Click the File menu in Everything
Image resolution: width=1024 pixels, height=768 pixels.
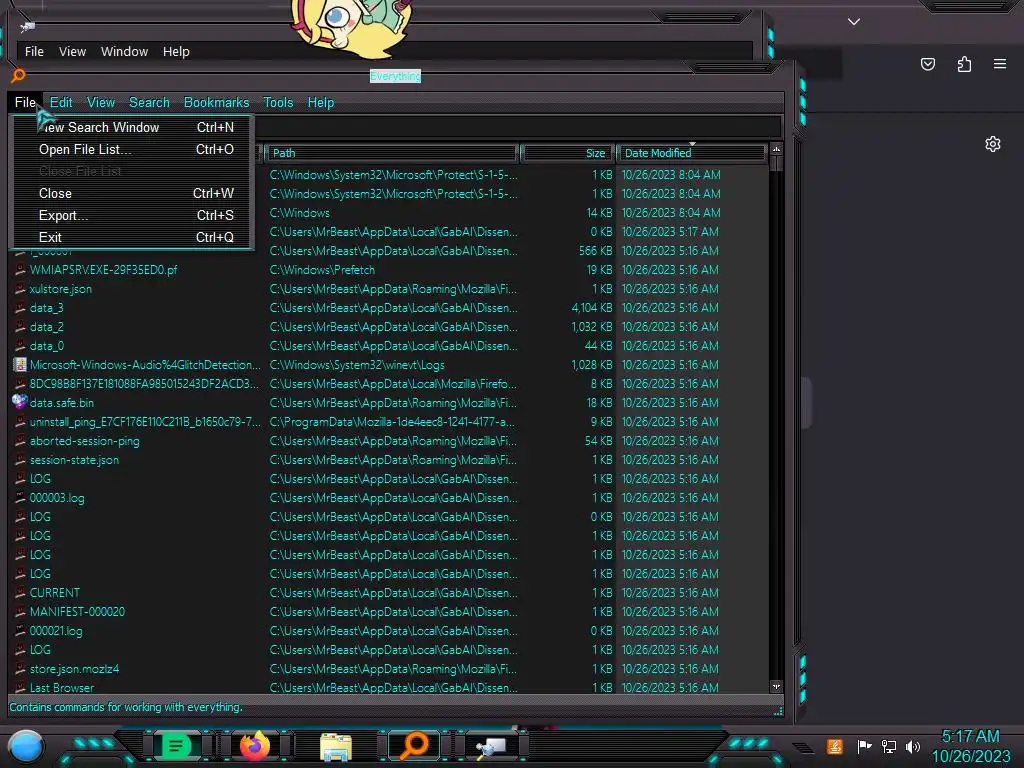click(25, 103)
